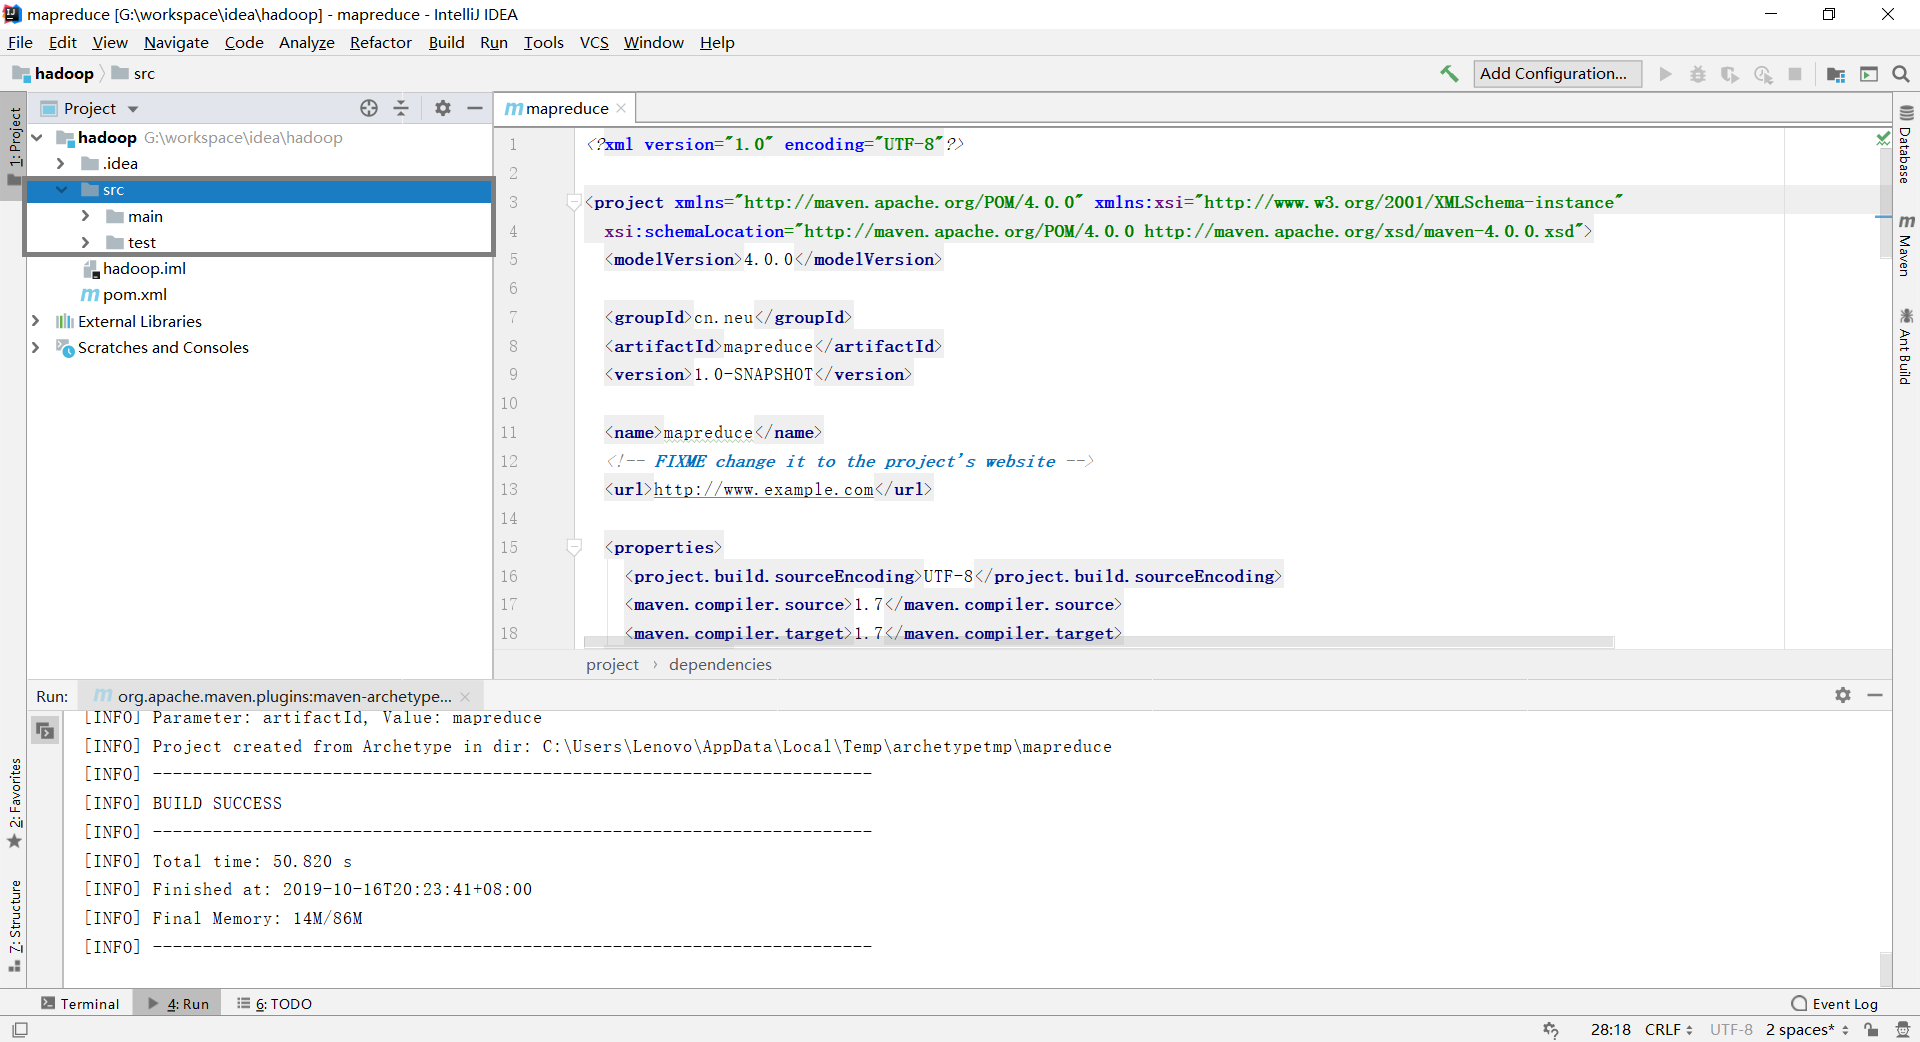The height and width of the screenshot is (1042, 1920).
Task: Close the maven-archetype Run tab
Action: tap(465, 696)
